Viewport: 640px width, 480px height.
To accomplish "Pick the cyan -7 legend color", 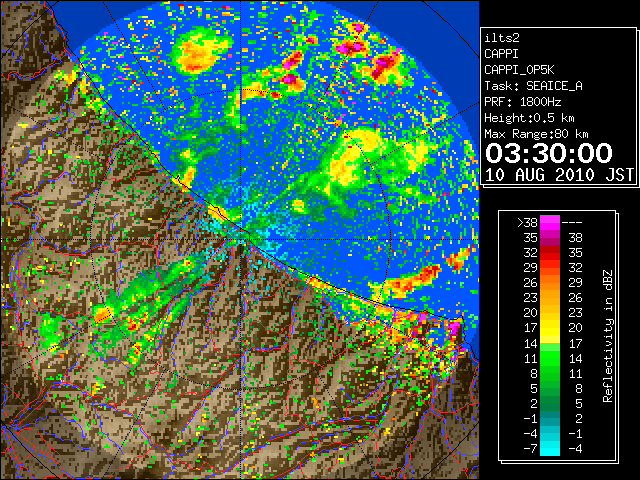I will (x=550, y=448).
